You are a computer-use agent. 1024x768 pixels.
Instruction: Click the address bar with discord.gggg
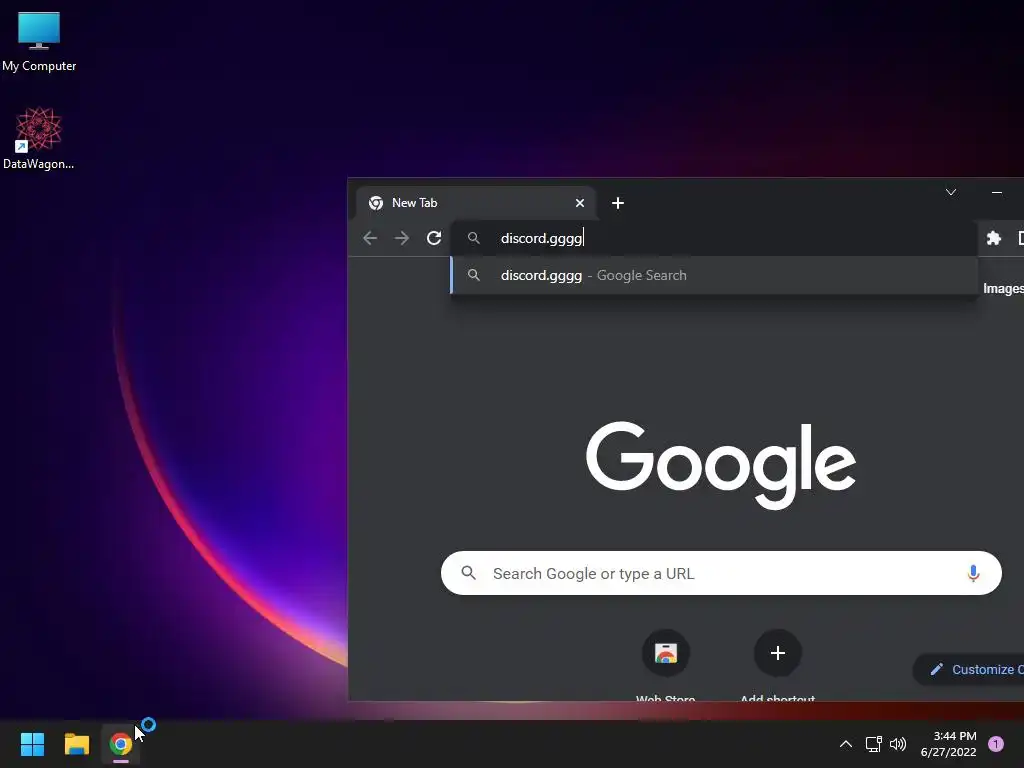[x=714, y=238]
